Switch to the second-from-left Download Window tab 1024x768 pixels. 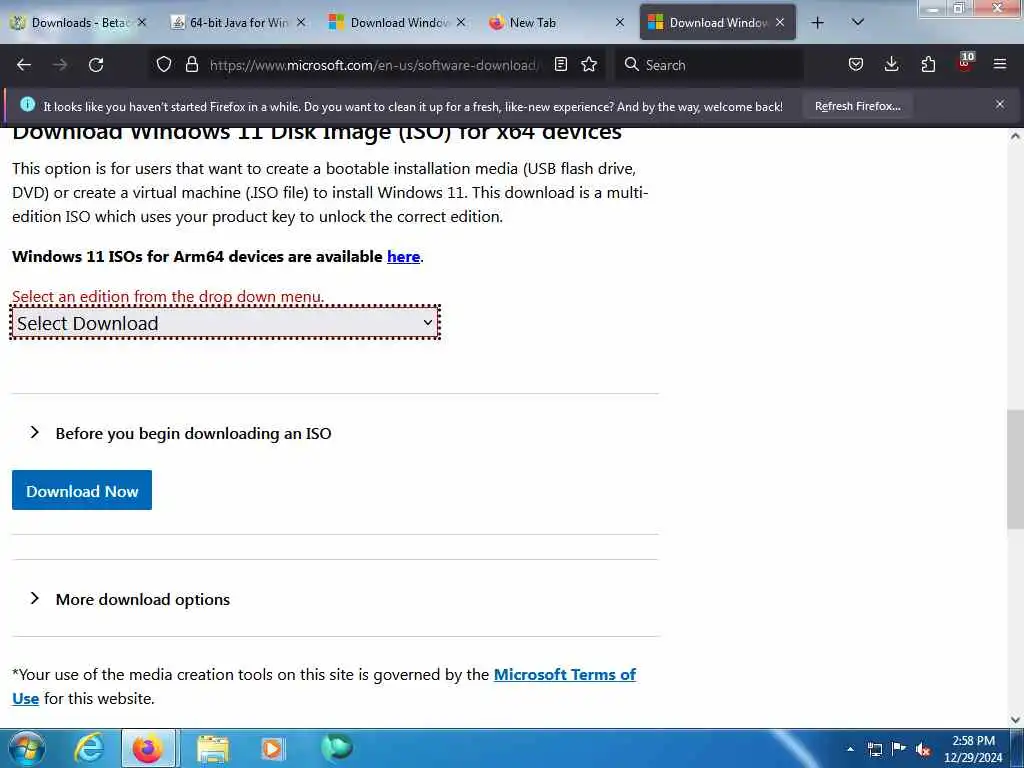tap(397, 23)
